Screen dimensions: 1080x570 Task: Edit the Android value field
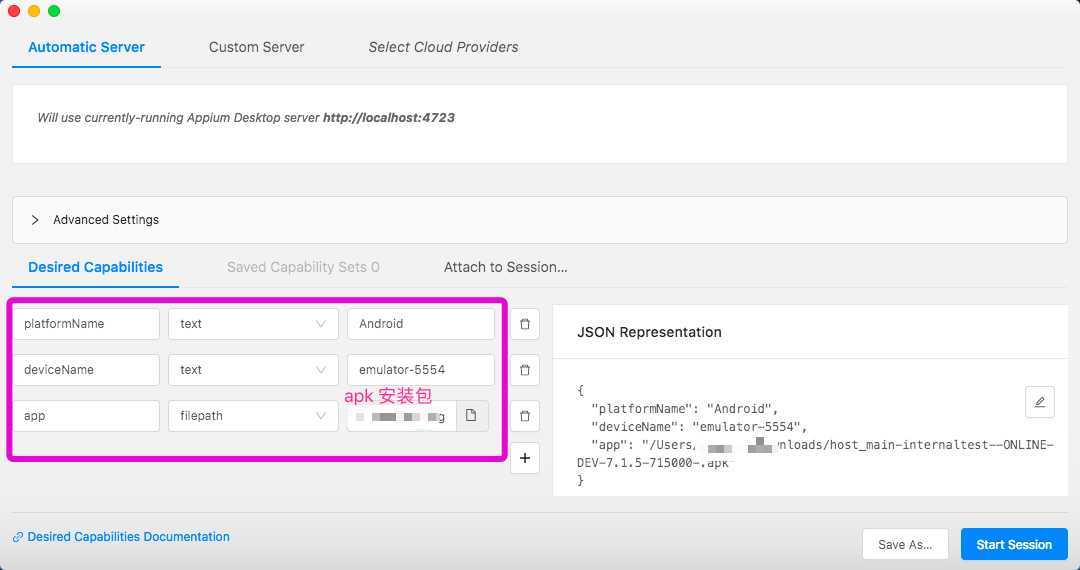(x=421, y=324)
